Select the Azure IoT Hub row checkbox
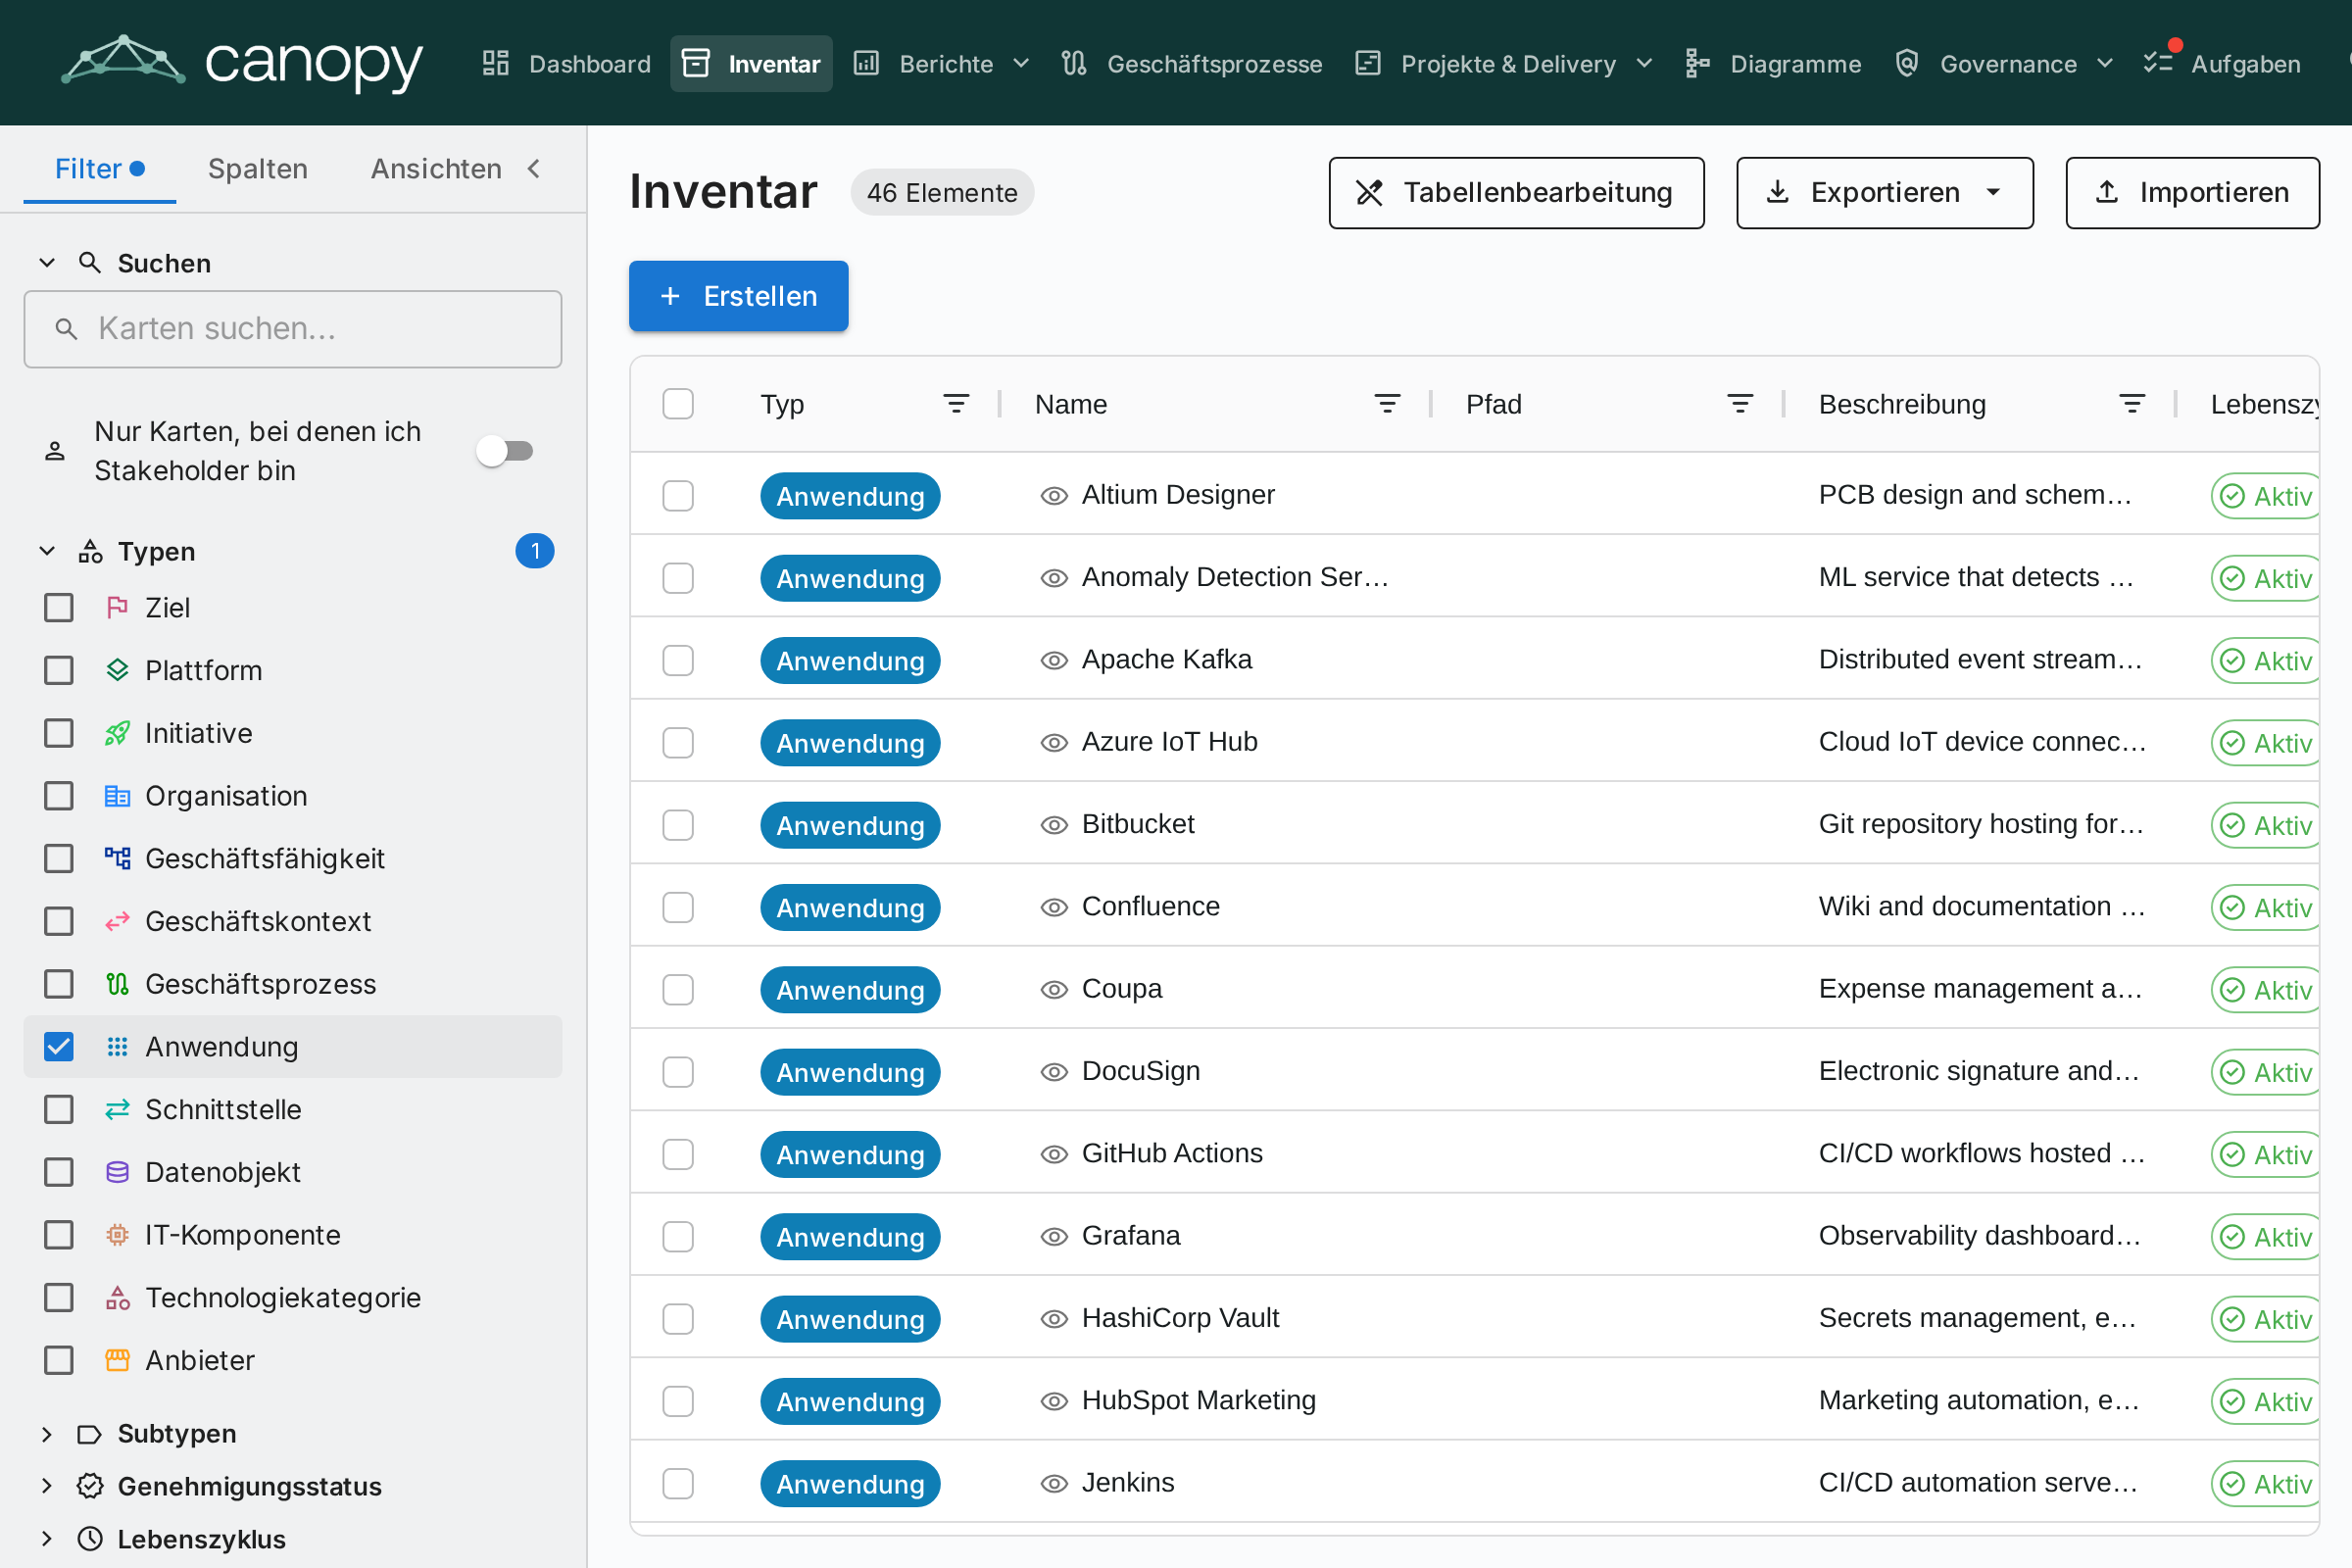This screenshot has height=1568, width=2352. click(678, 743)
